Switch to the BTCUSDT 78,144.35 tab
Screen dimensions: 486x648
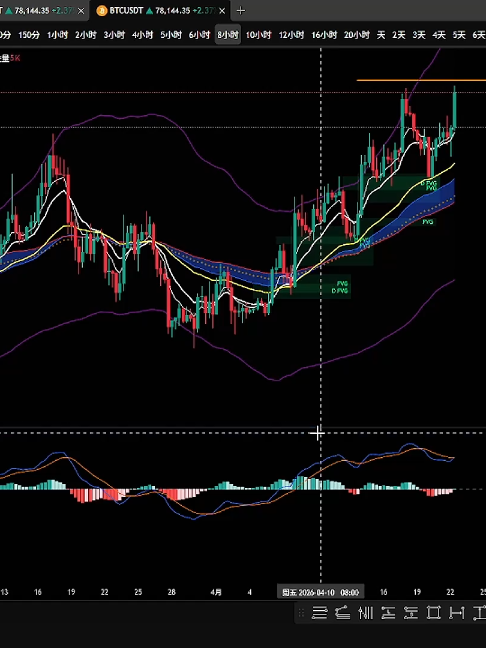(161, 11)
